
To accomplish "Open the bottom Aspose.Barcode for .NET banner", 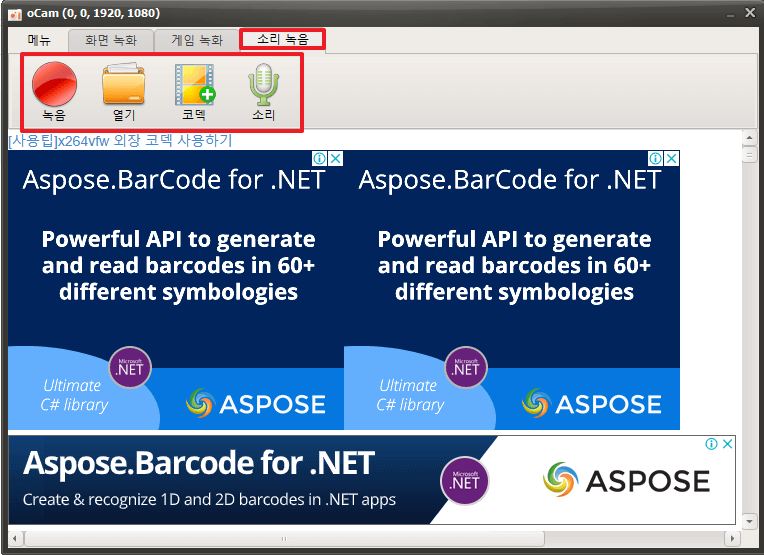I will [x=372, y=480].
